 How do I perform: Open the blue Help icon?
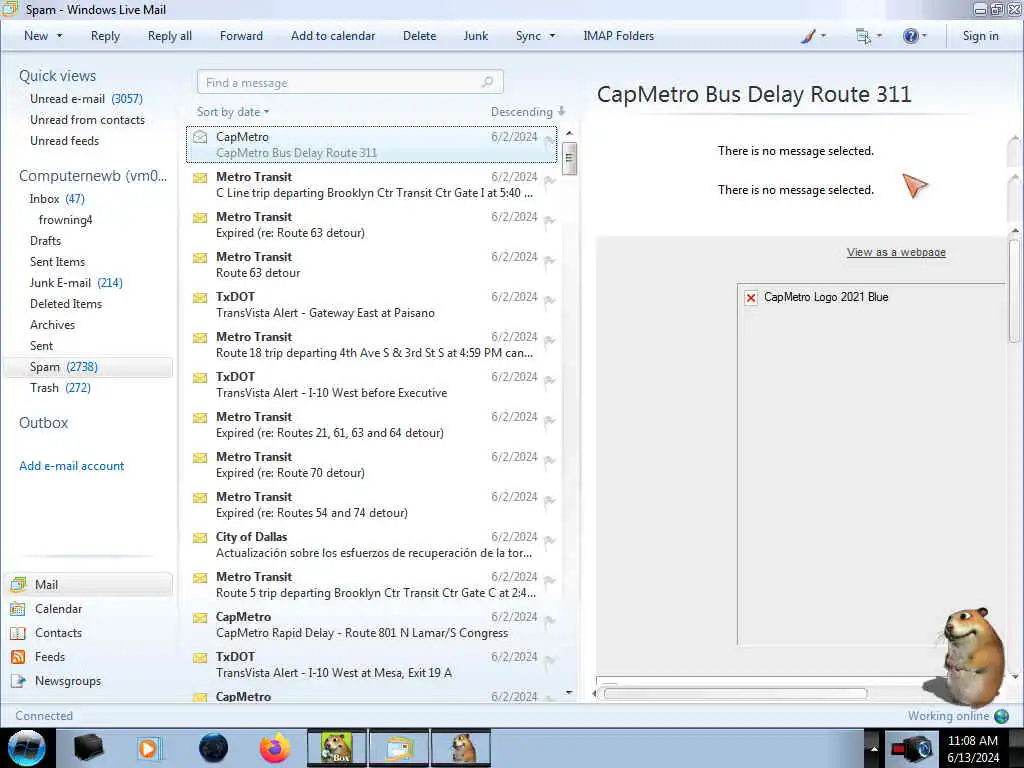click(x=910, y=36)
